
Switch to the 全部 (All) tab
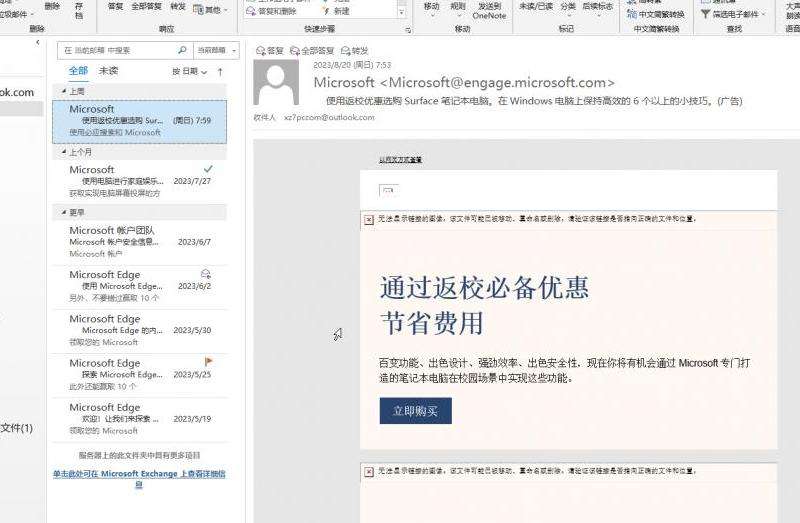click(79, 71)
